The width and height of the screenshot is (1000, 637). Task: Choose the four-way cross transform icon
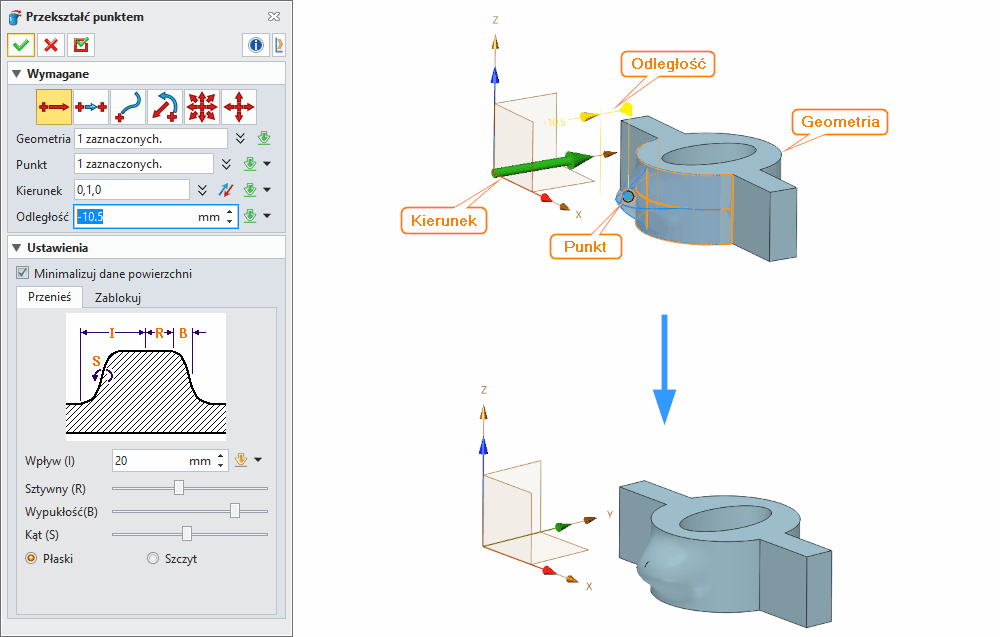(x=239, y=107)
